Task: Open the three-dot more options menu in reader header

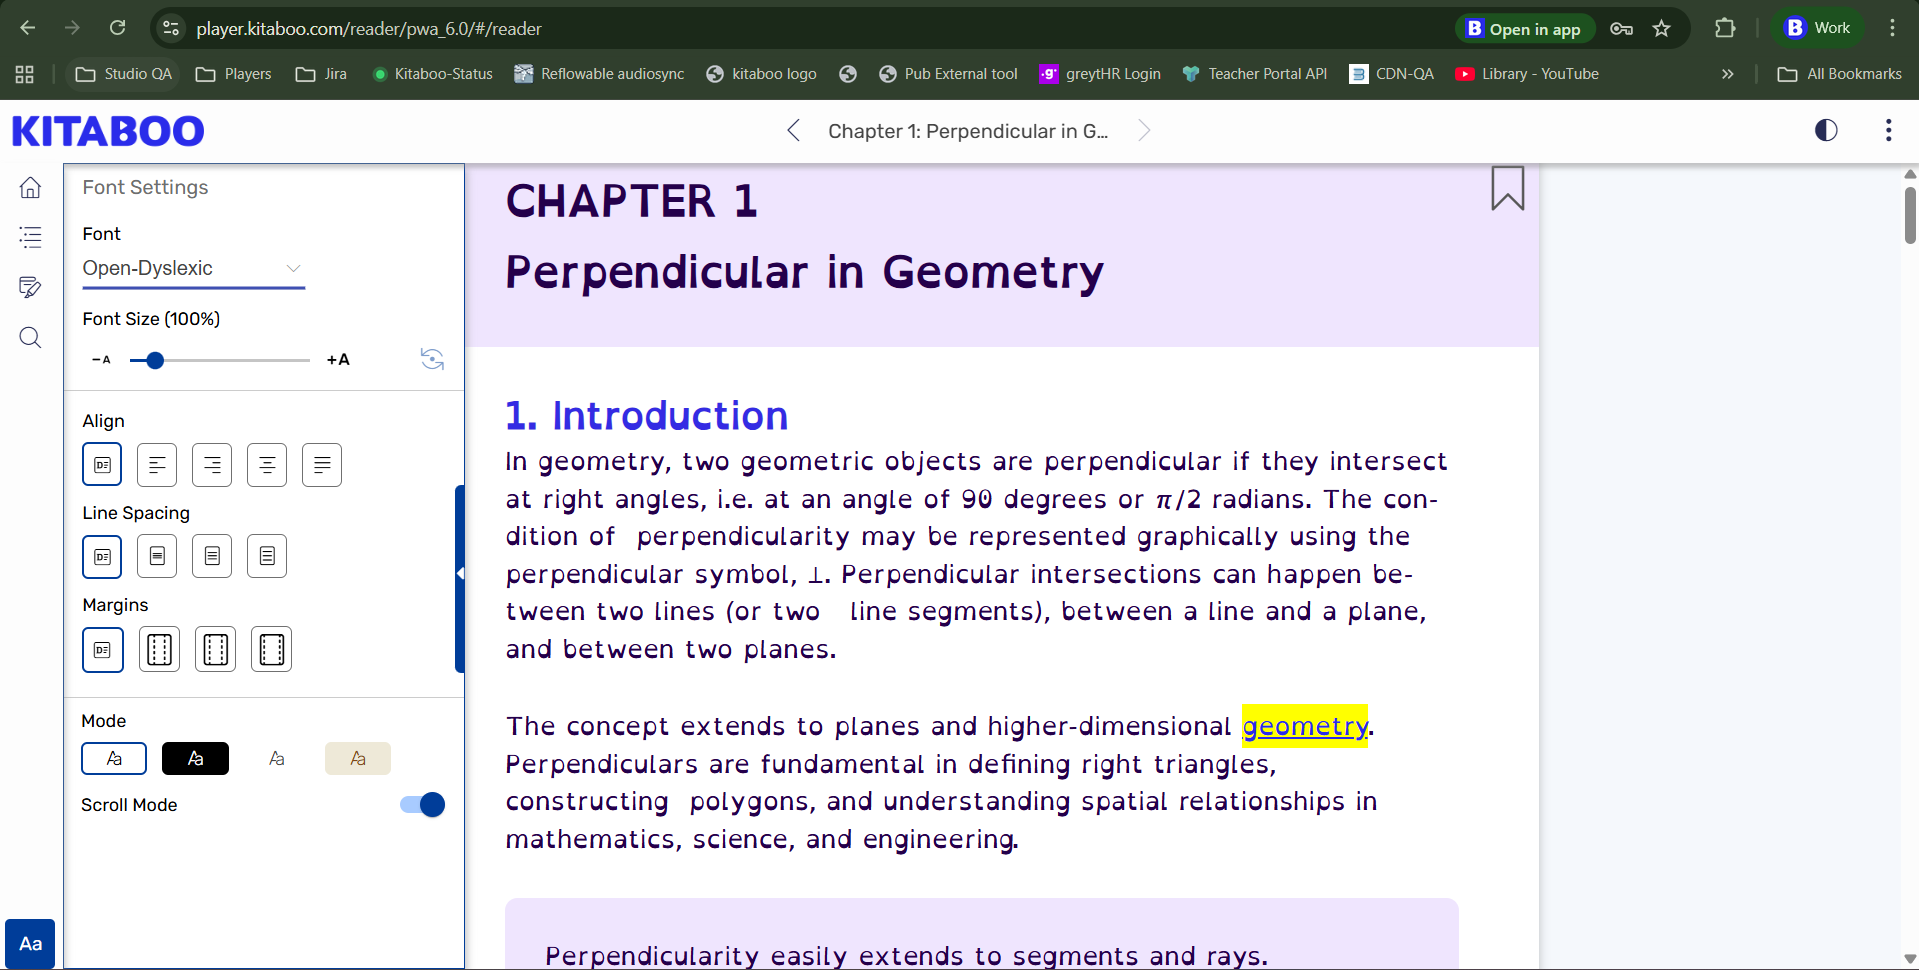Action: (1888, 131)
